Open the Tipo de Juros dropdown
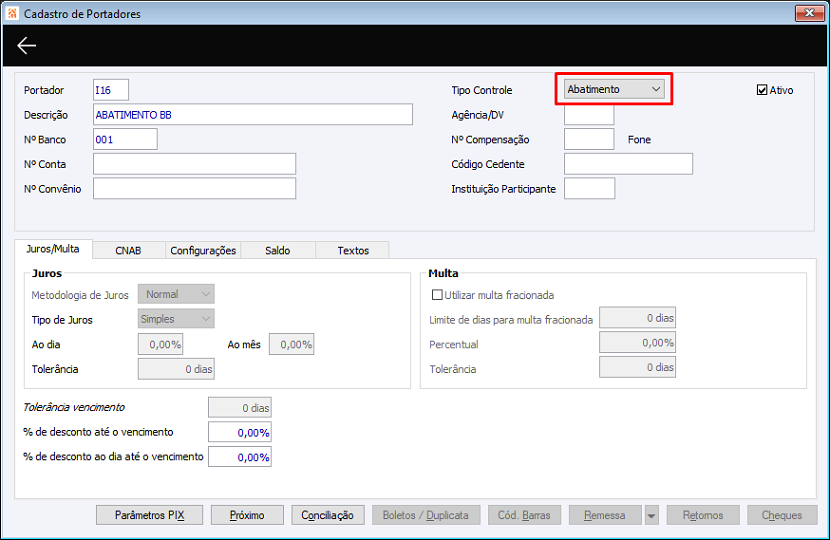Screen dimensions: 830x540 [176, 319]
